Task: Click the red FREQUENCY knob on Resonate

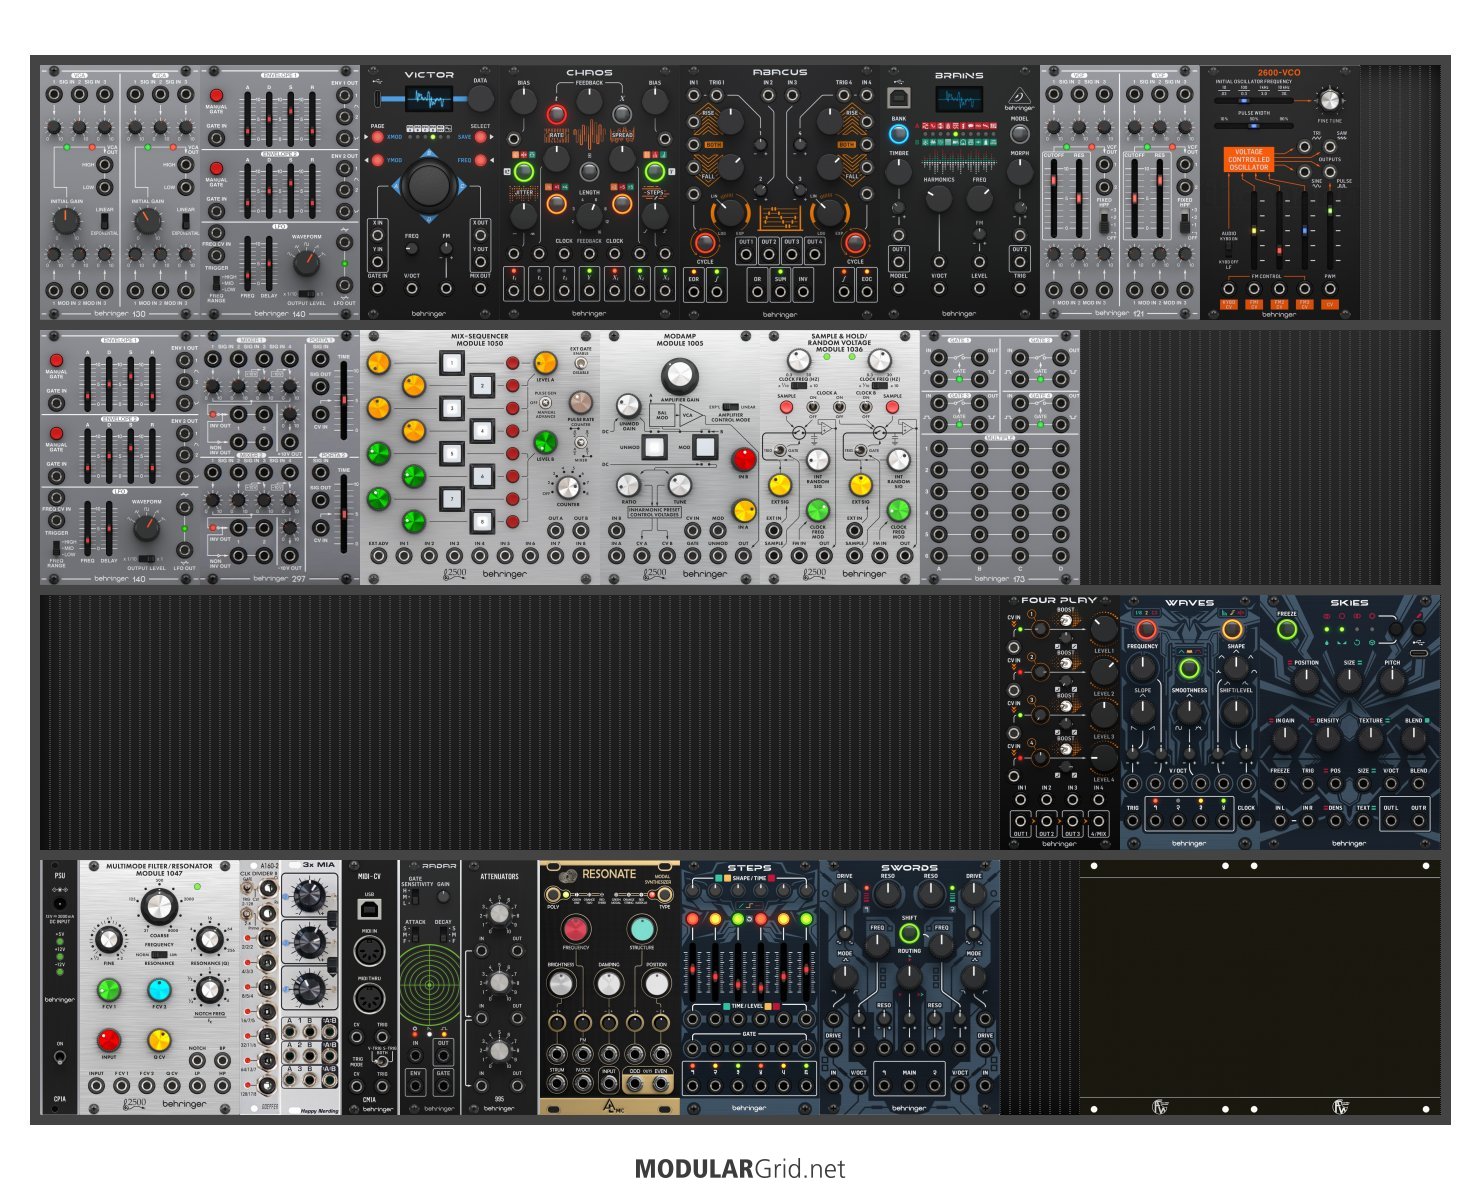Action: pyautogui.click(x=576, y=928)
